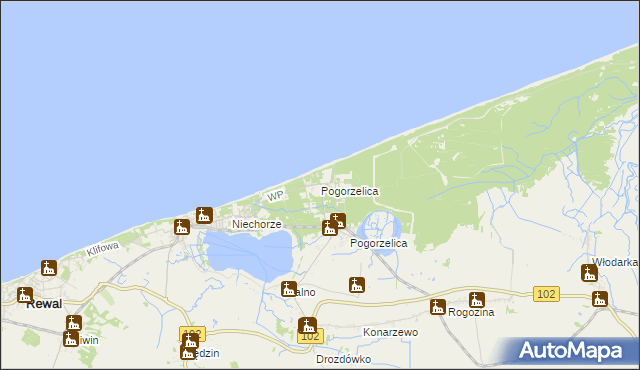The image size is (640, 370).
Task: Open the church marker above the central 102 sign
Action: pyautogui.click(x=307, y=325)
